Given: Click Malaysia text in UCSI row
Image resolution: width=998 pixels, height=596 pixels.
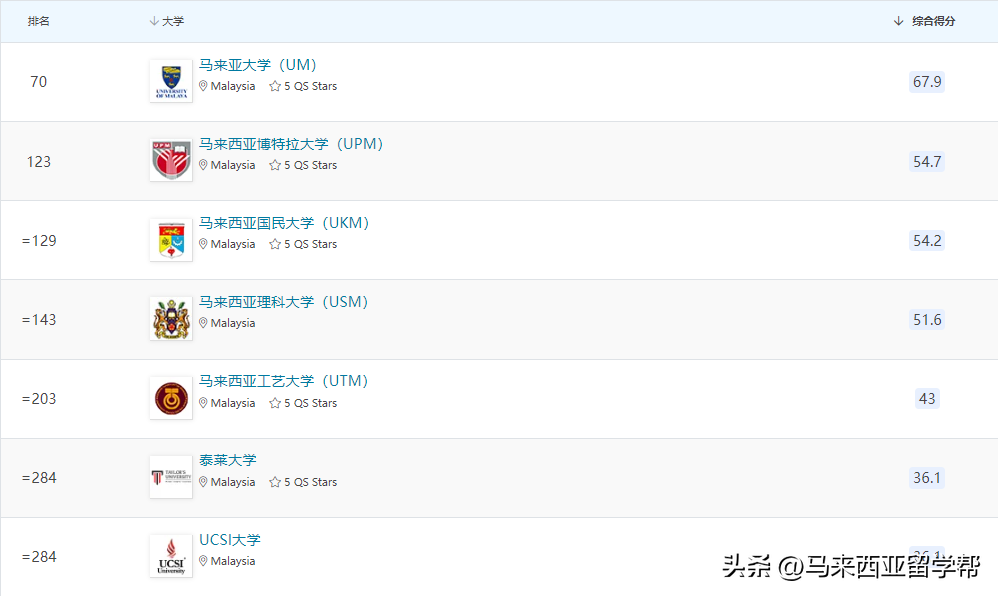Looking at the screenshot, I should tap(233, 561).
